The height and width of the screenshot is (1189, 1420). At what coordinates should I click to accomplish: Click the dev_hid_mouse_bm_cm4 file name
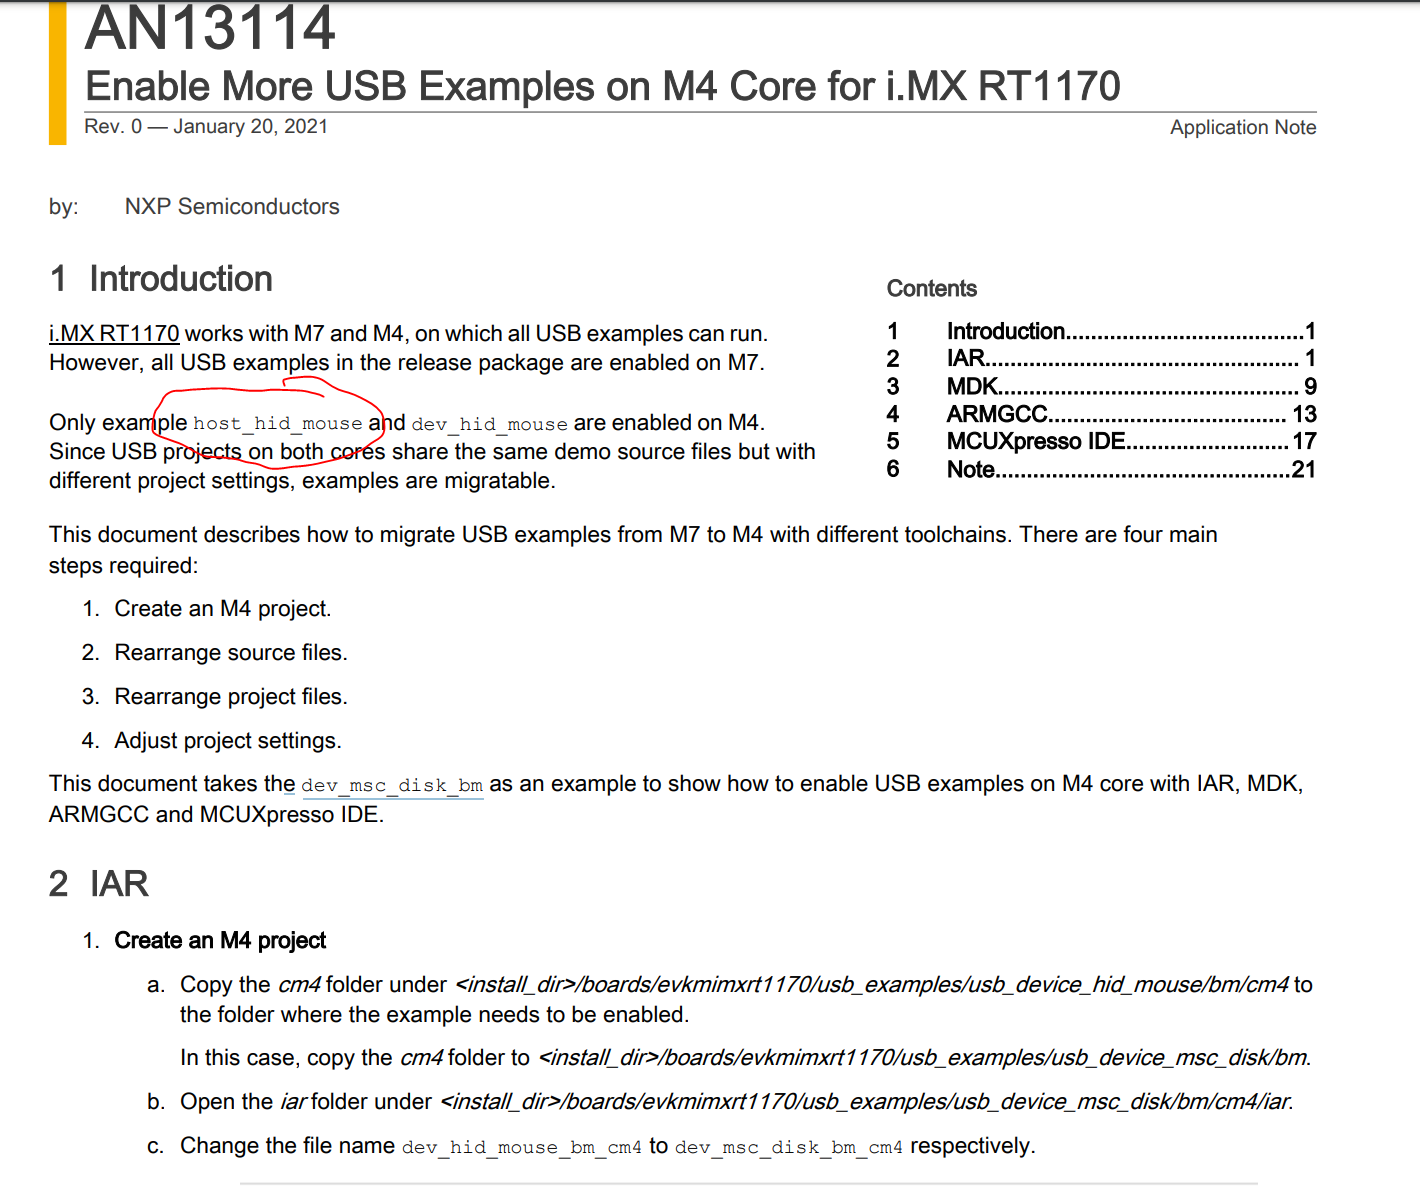pos(521,1147)
